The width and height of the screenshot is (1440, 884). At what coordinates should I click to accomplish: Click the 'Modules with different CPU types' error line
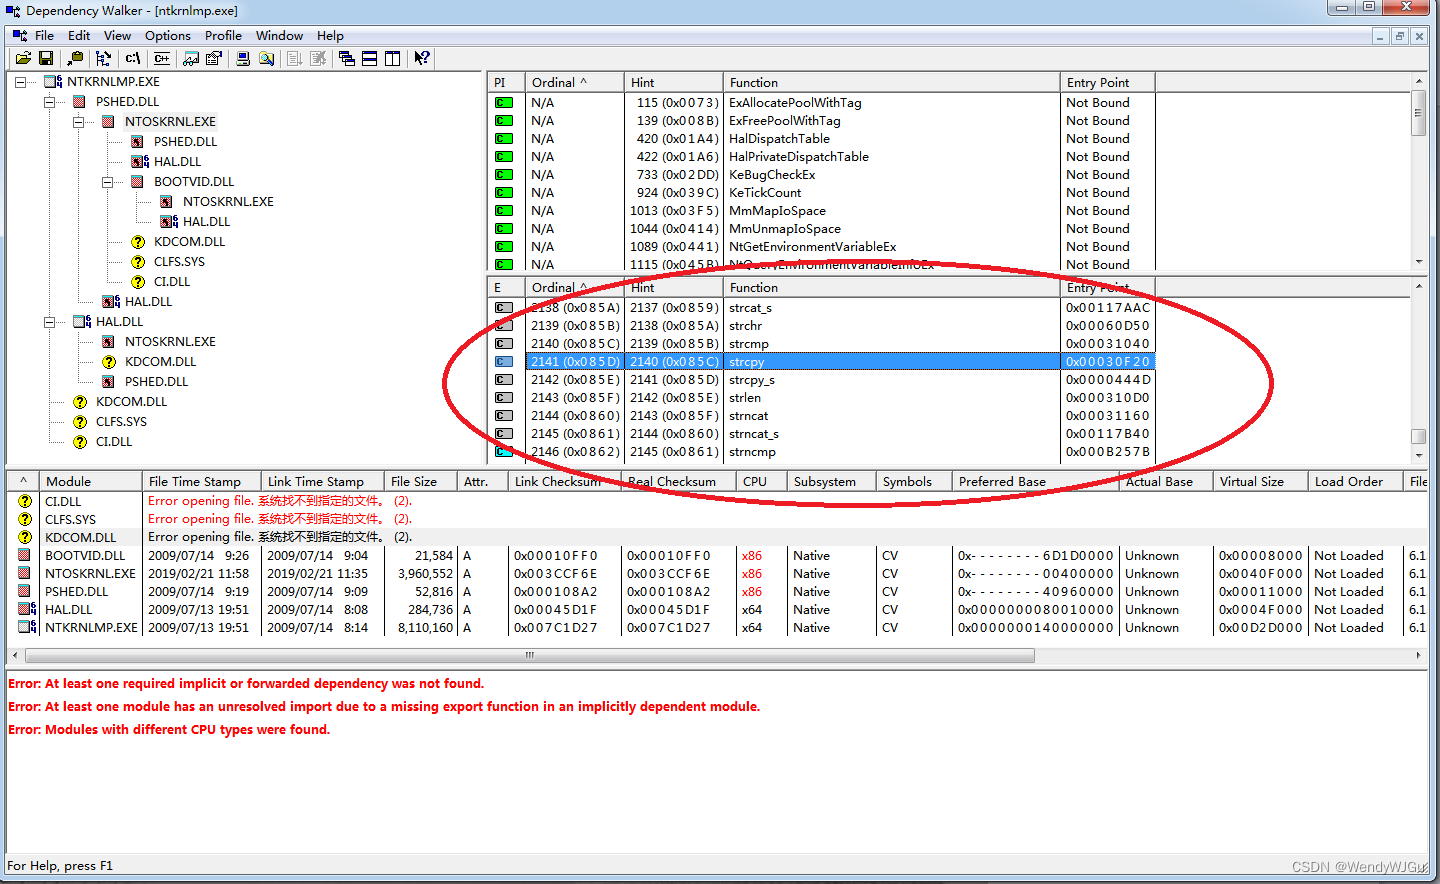169,730
